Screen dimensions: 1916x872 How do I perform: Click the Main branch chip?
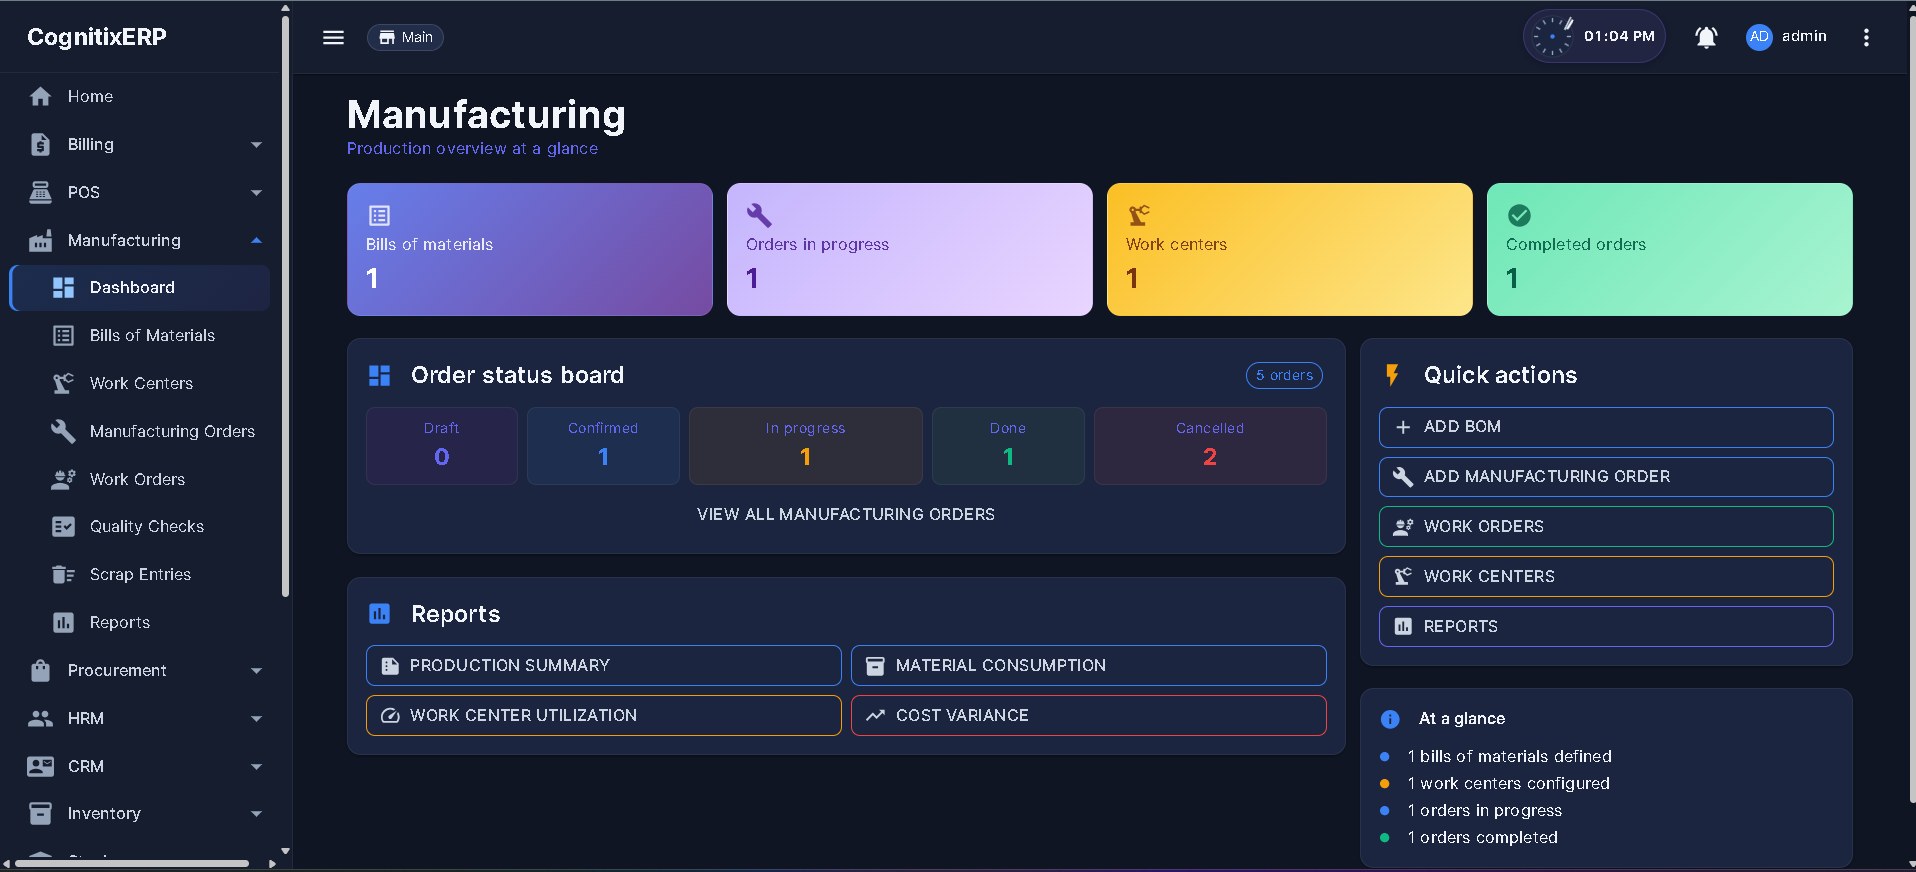[x=405, y=37]
